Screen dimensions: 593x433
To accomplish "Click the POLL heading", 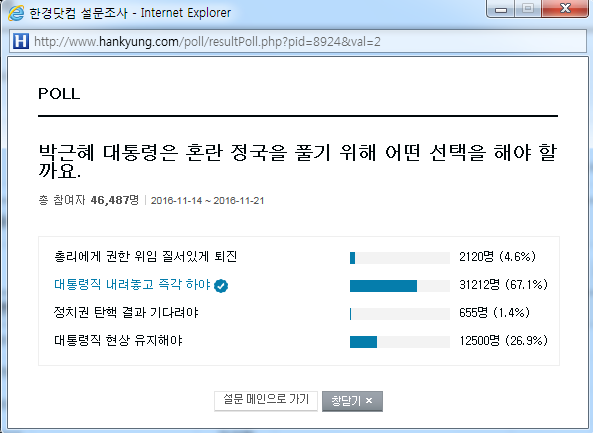I will click(59, 94).
